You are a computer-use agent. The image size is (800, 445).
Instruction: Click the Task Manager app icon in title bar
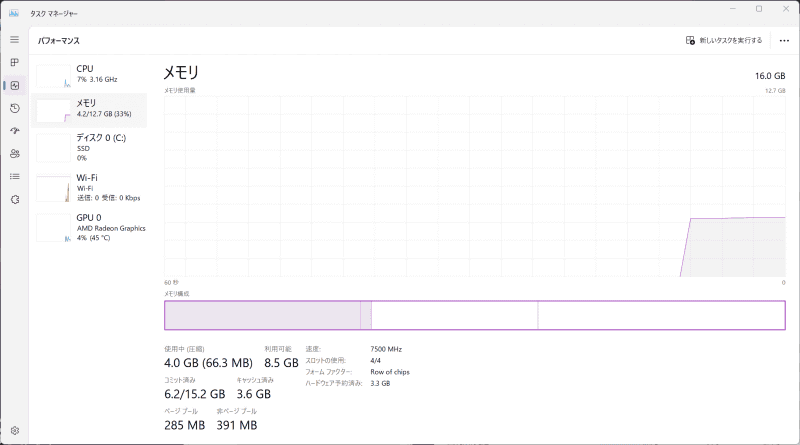[x=14, y=13]
